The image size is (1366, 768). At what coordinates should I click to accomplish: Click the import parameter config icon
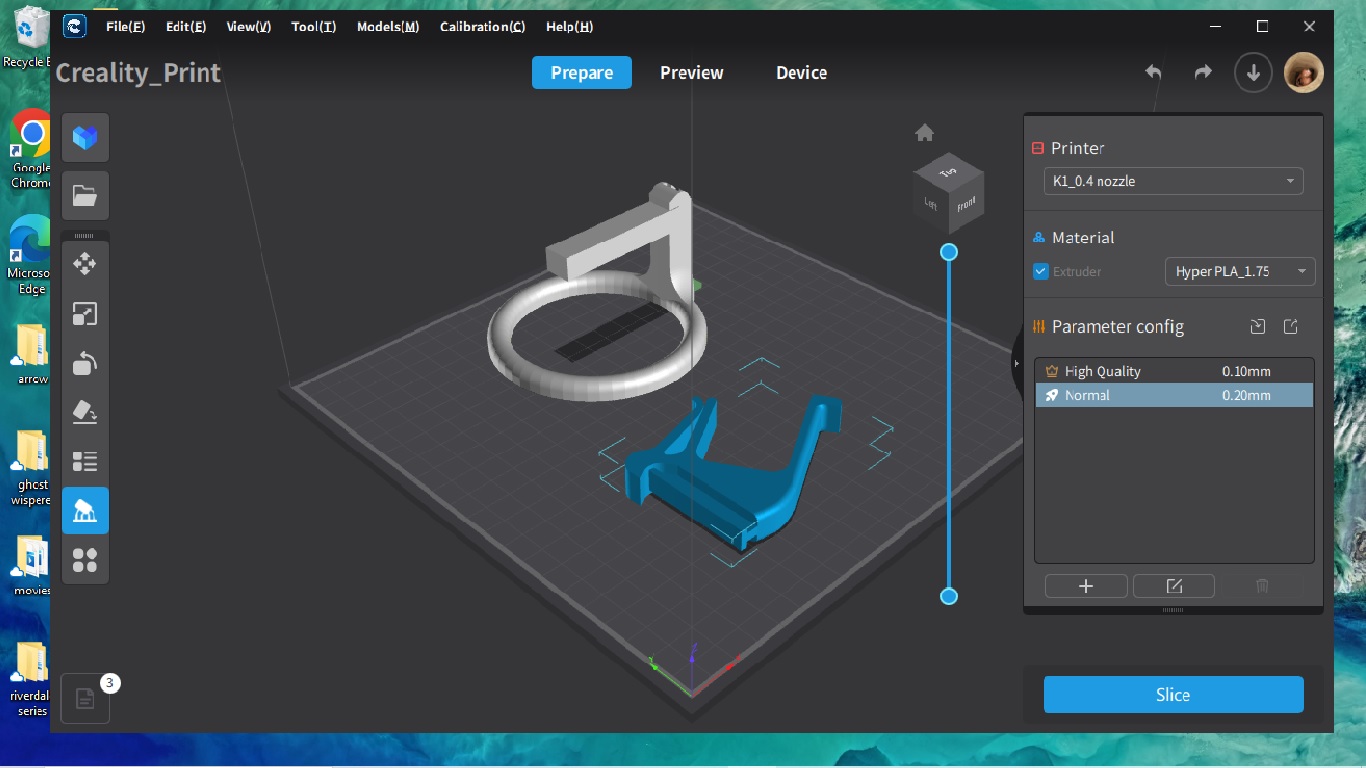[x=1258, y=326]
